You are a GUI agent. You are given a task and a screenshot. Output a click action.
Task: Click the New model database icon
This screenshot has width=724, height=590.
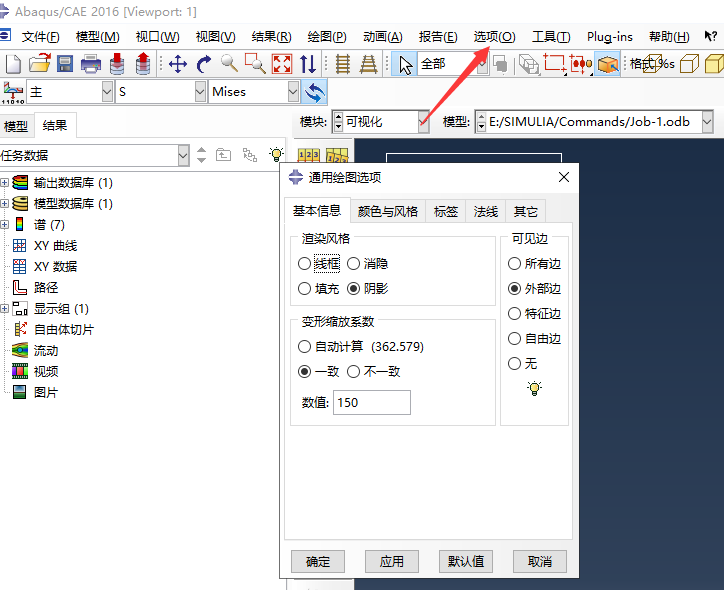point(12,64)
